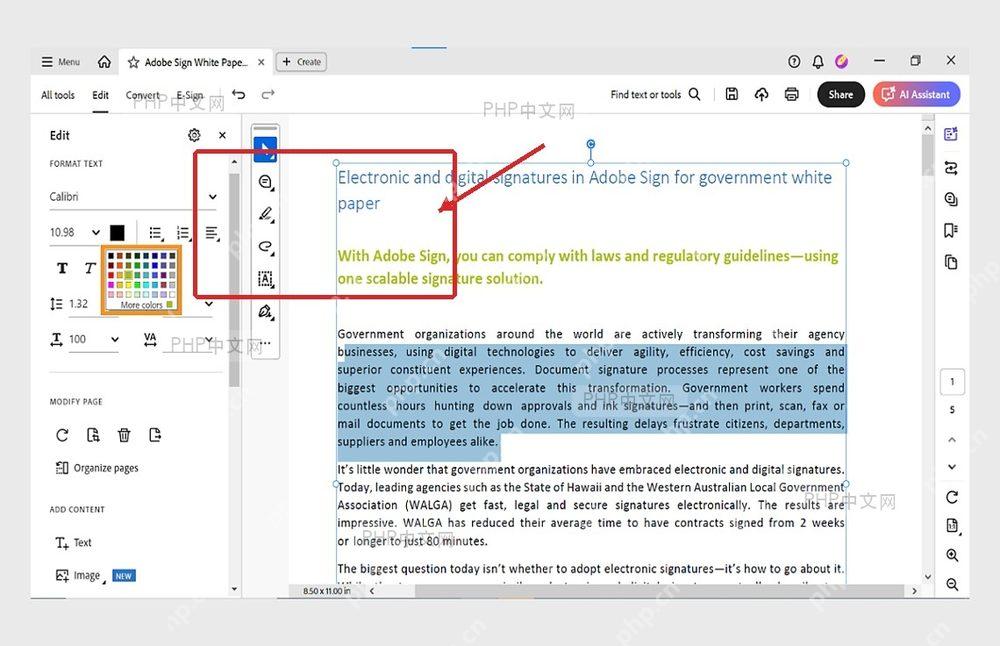Screen dimensions: 1000x646
Task: Select the Fill and Sign pen tool
Action: 265,311
